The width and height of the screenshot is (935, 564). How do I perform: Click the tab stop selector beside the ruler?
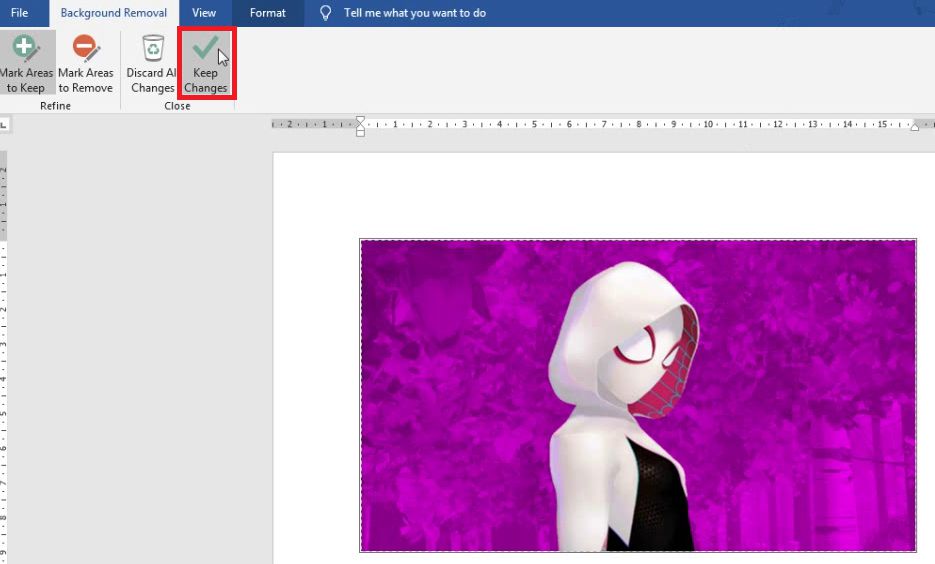4,125
